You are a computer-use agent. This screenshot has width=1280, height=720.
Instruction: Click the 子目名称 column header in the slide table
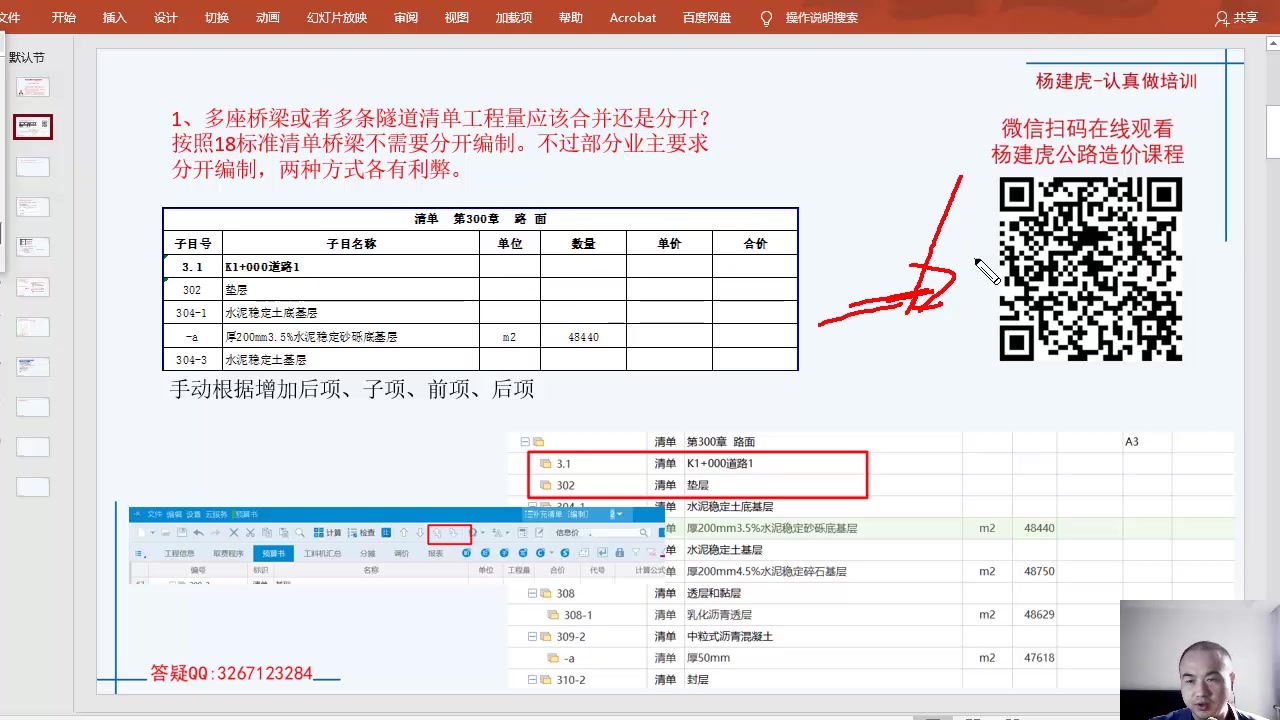(351, 243)
